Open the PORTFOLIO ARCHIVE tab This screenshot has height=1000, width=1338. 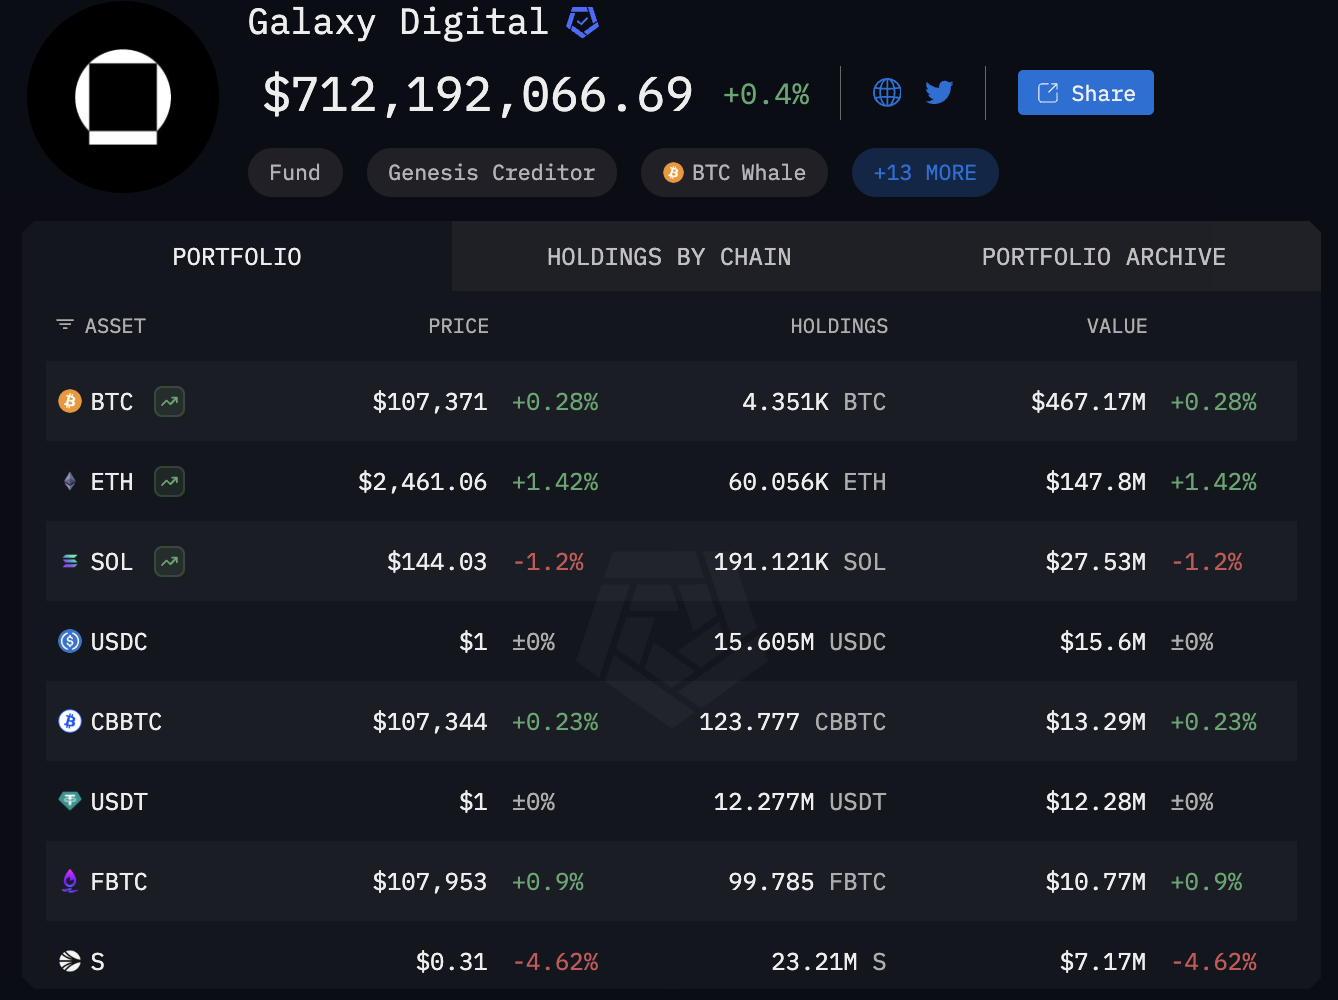[x=1103, y=257]
